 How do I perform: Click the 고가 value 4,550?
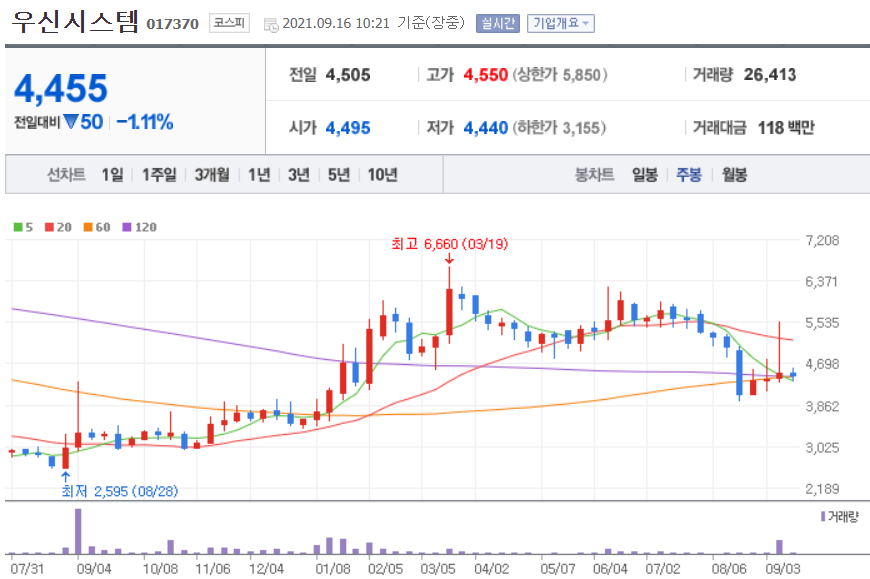click(x=485, y=74)
